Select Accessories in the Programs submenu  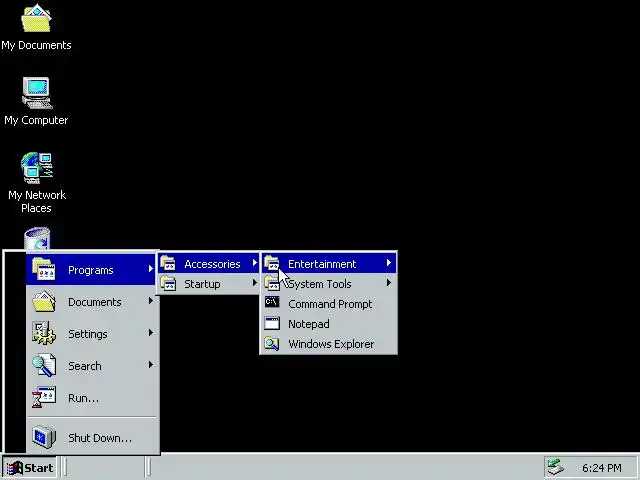209,264
